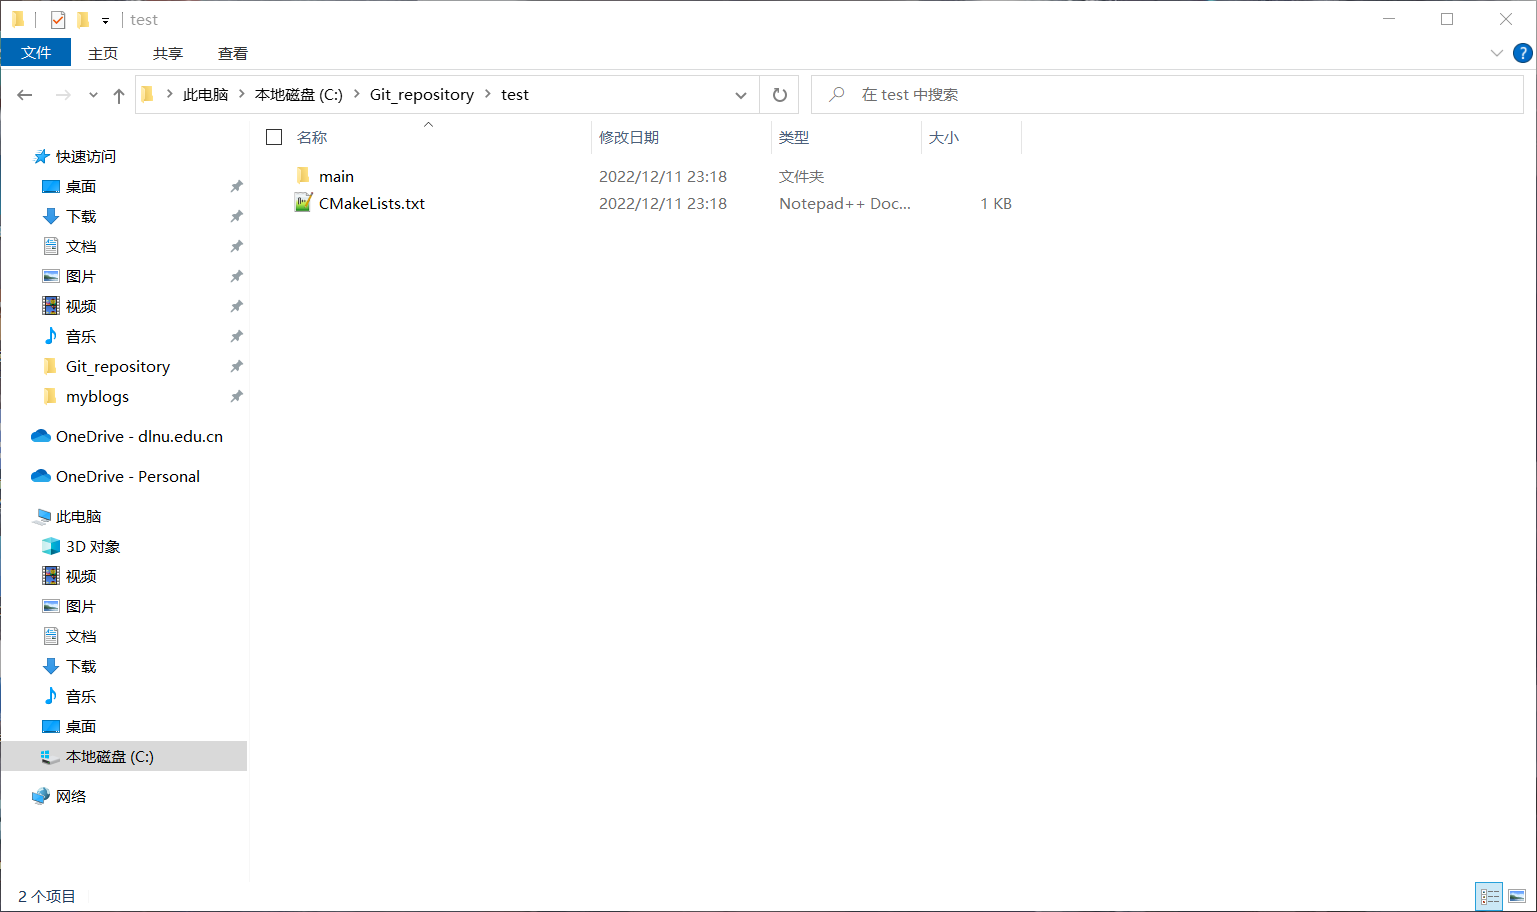Image resolution: width=1537 pixels, height=912 pixels.
Task: Select the main folder icon
Action: tap(303, 176)
